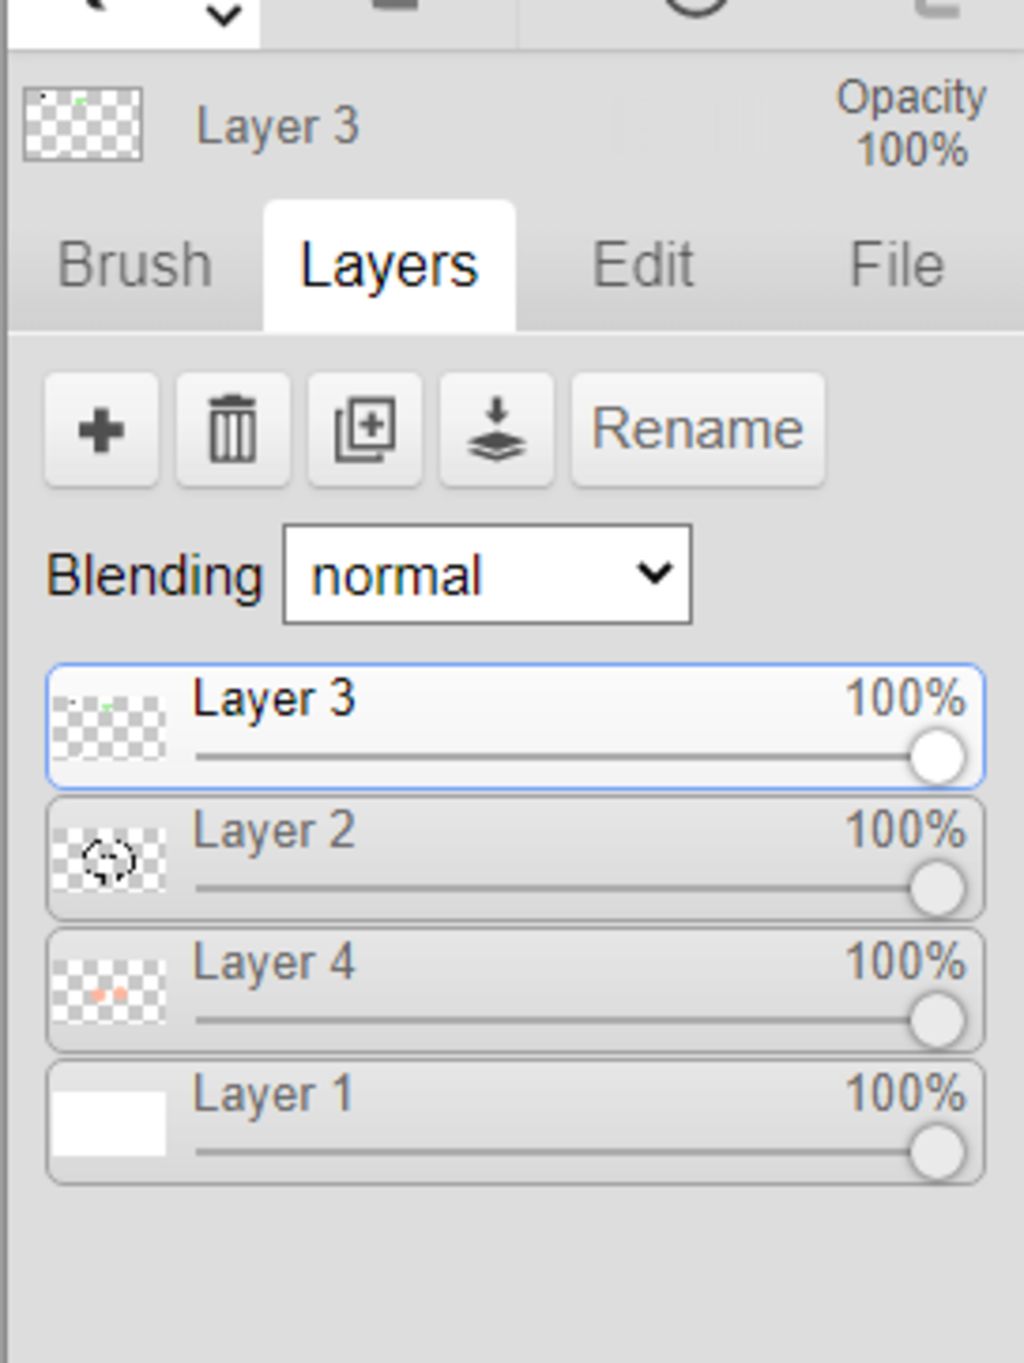The image size is (1024, 1363).
Task: Click Layer 2 thumbnail with circle sketch
Action: 109,860
